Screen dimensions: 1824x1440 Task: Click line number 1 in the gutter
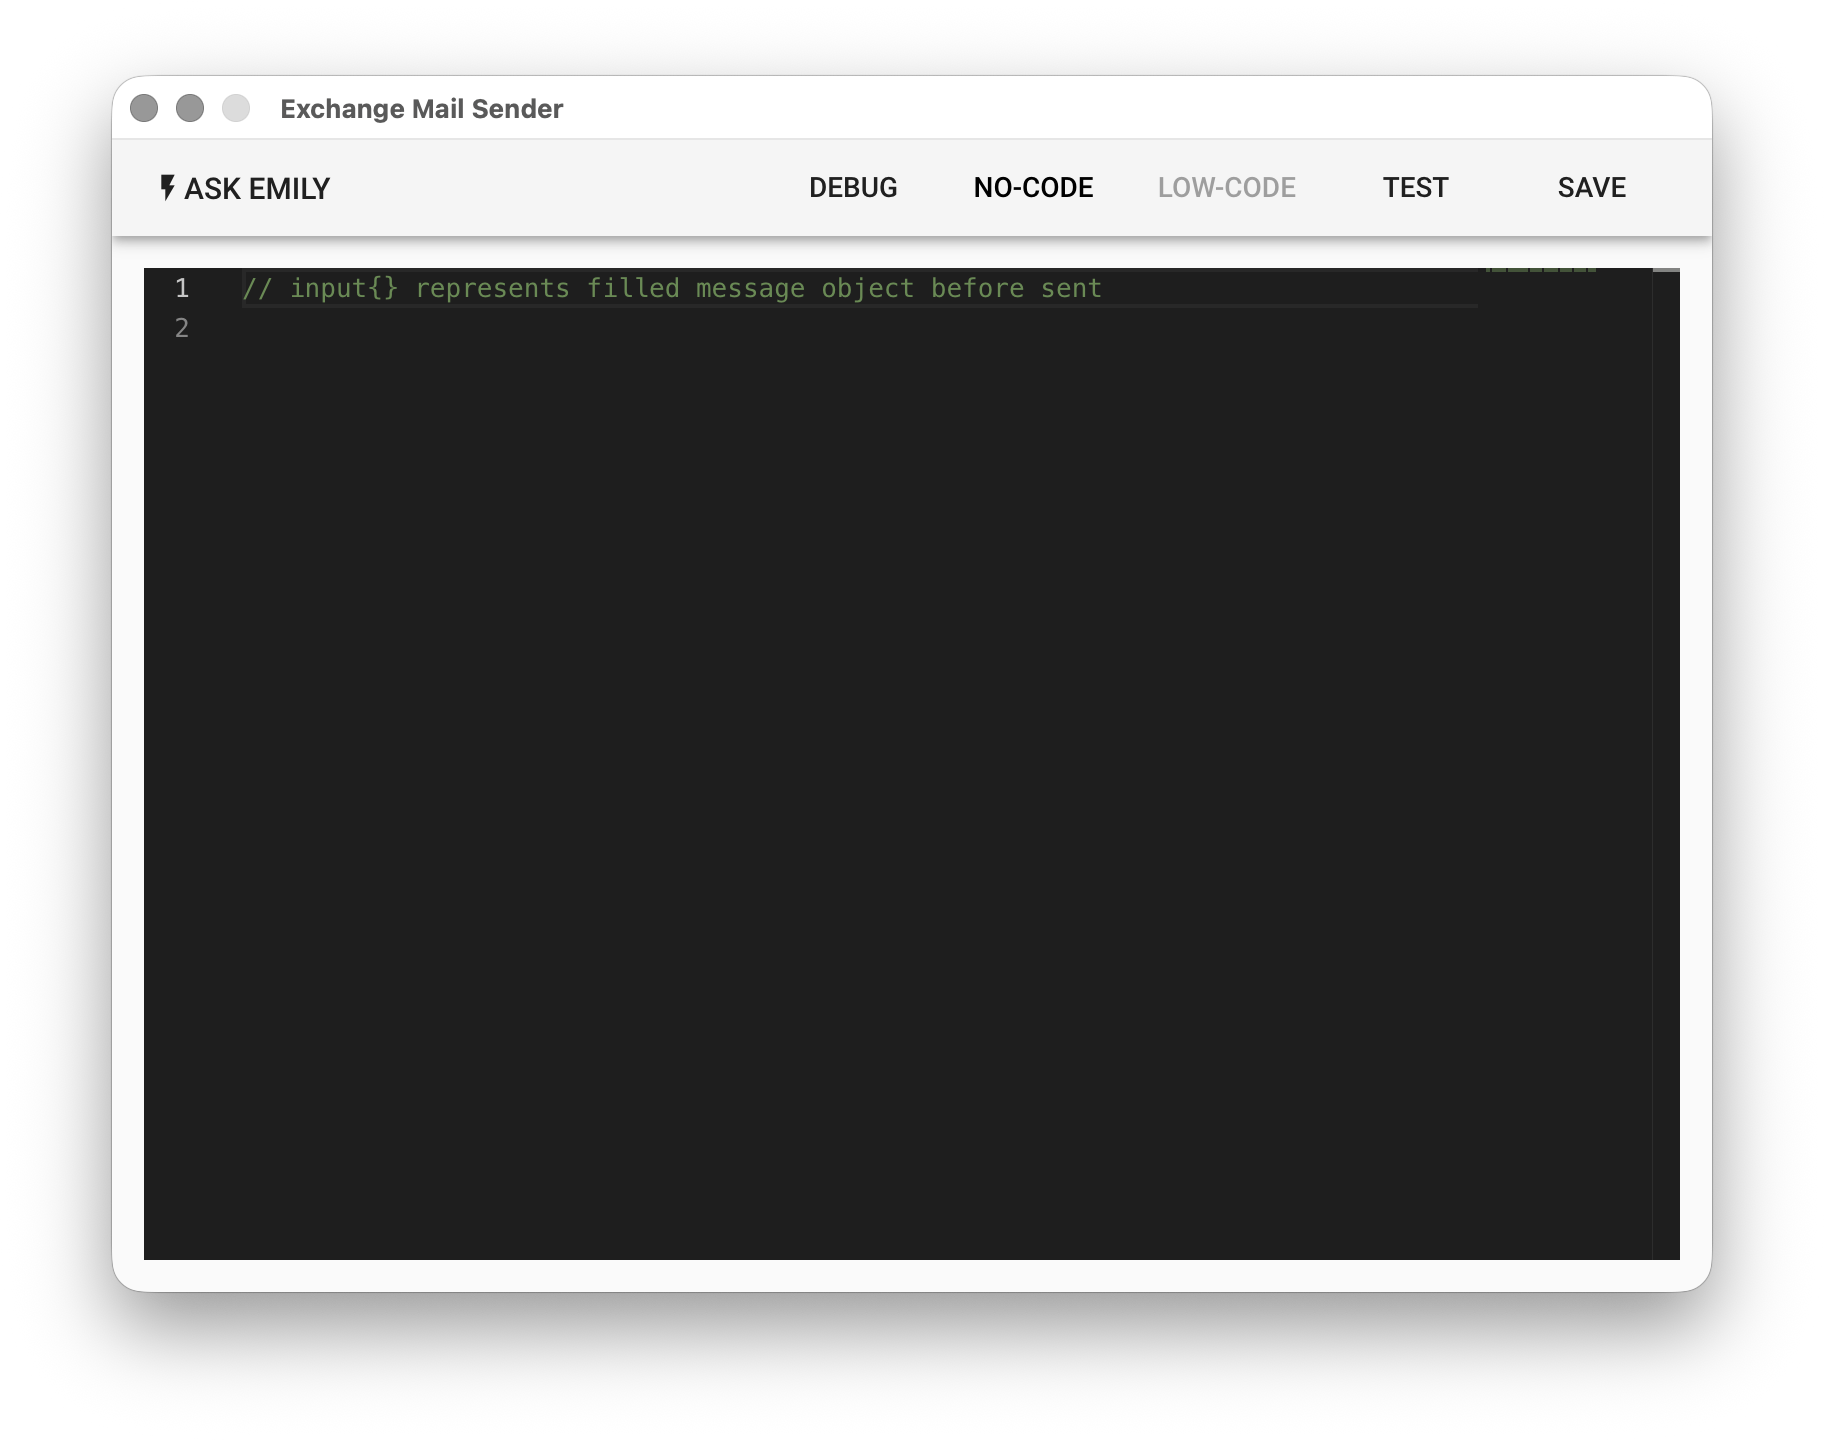click(182, 289)
